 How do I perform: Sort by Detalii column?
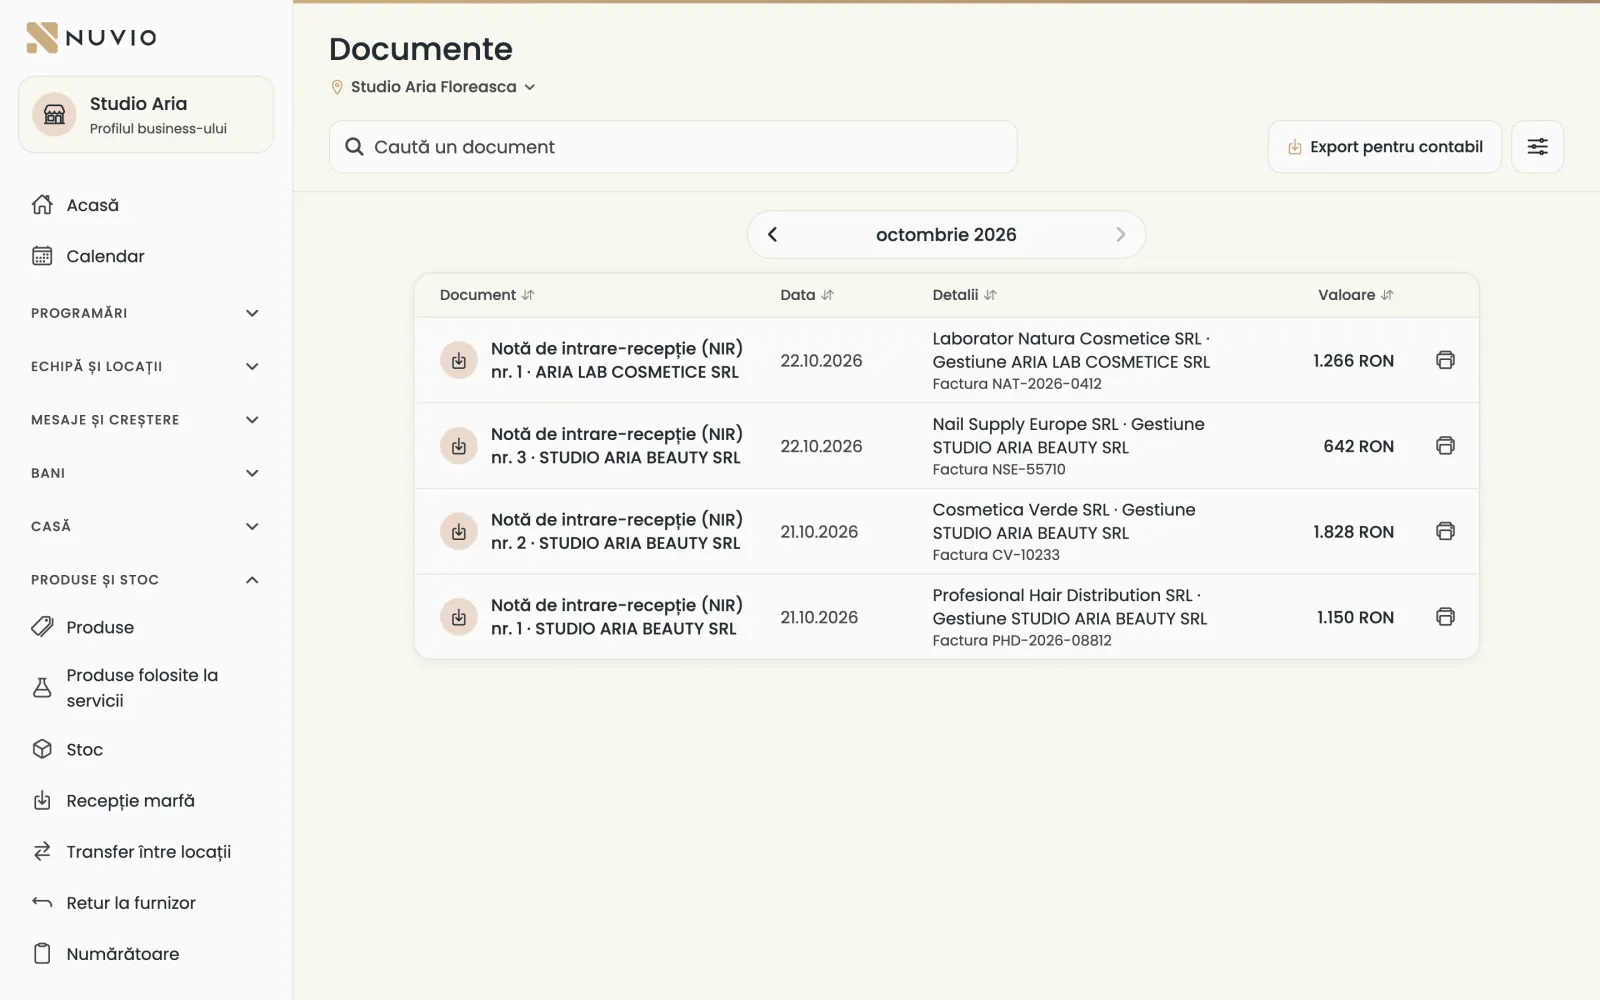point(964,295)
